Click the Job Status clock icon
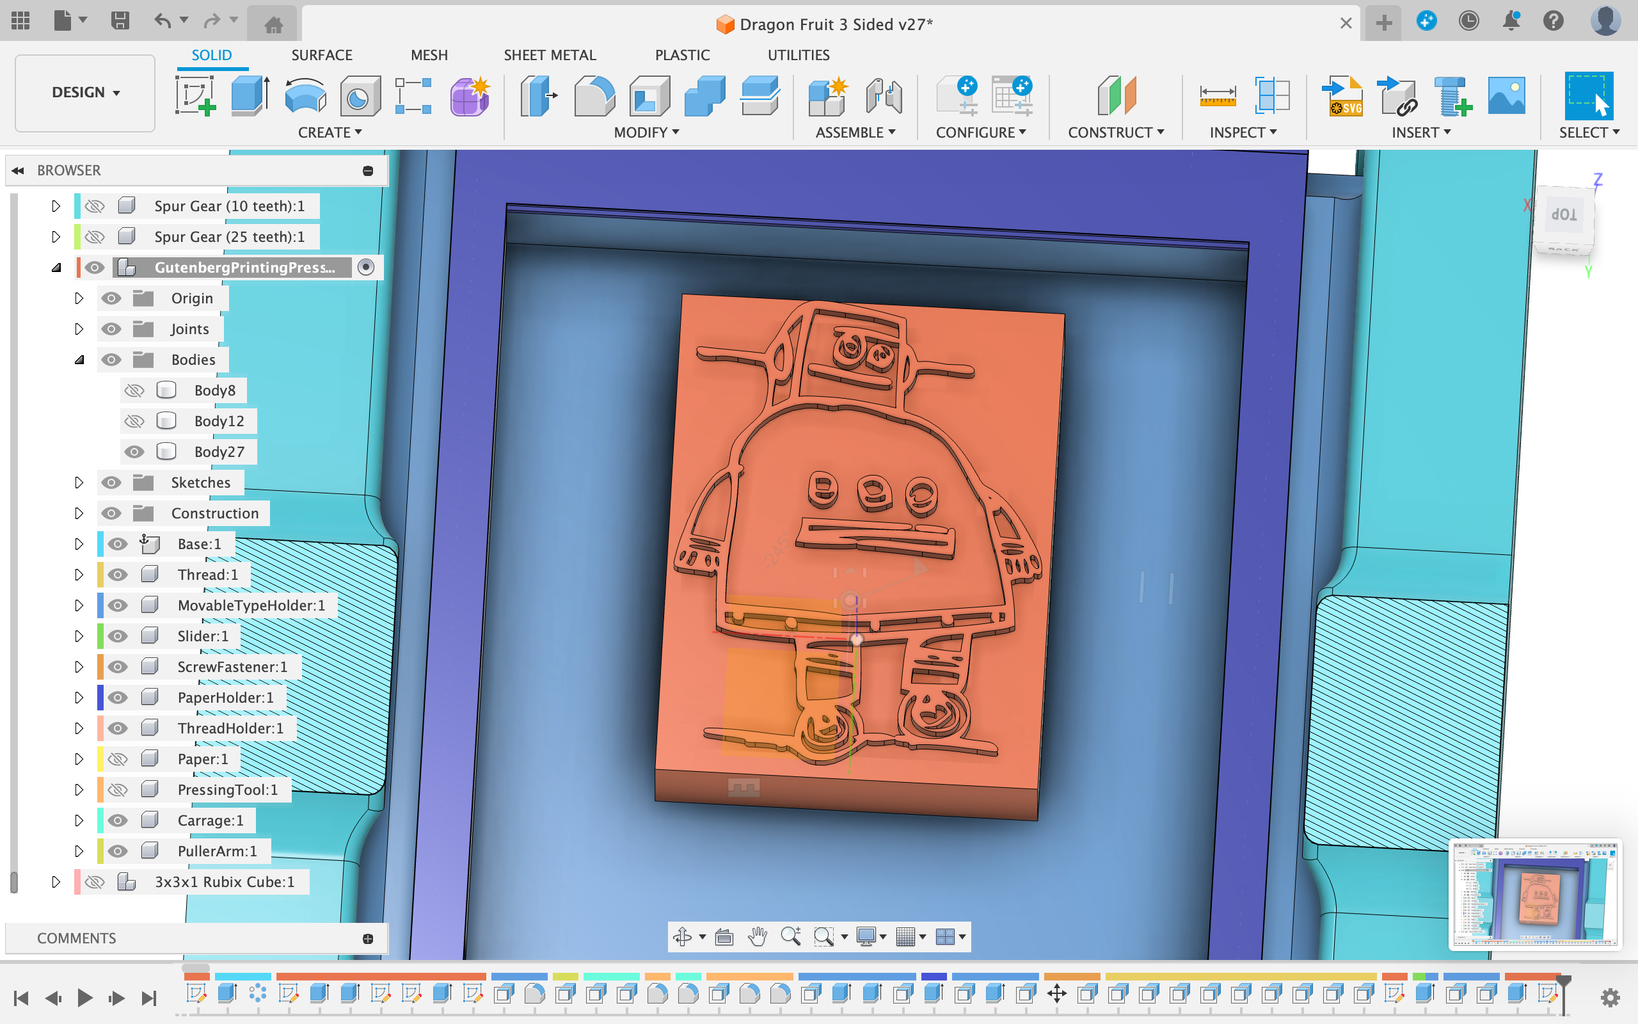Screen dimensions: 1638x1024 tap(1469, 20)
